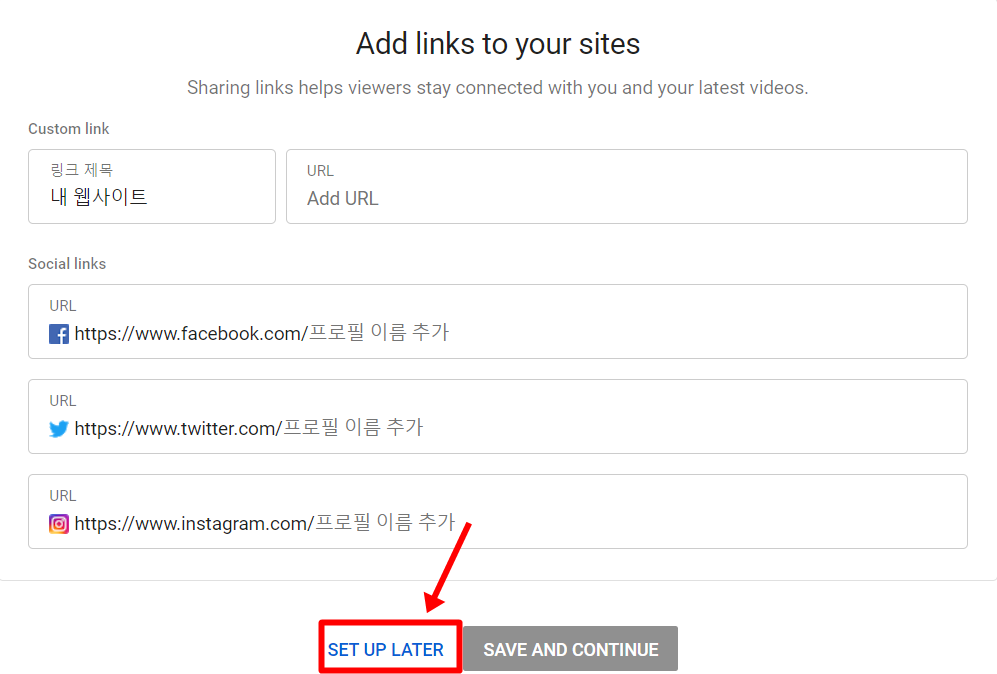Click the 'Custom link' section label
Screen dimensions: 997x674
click(69, 129)
